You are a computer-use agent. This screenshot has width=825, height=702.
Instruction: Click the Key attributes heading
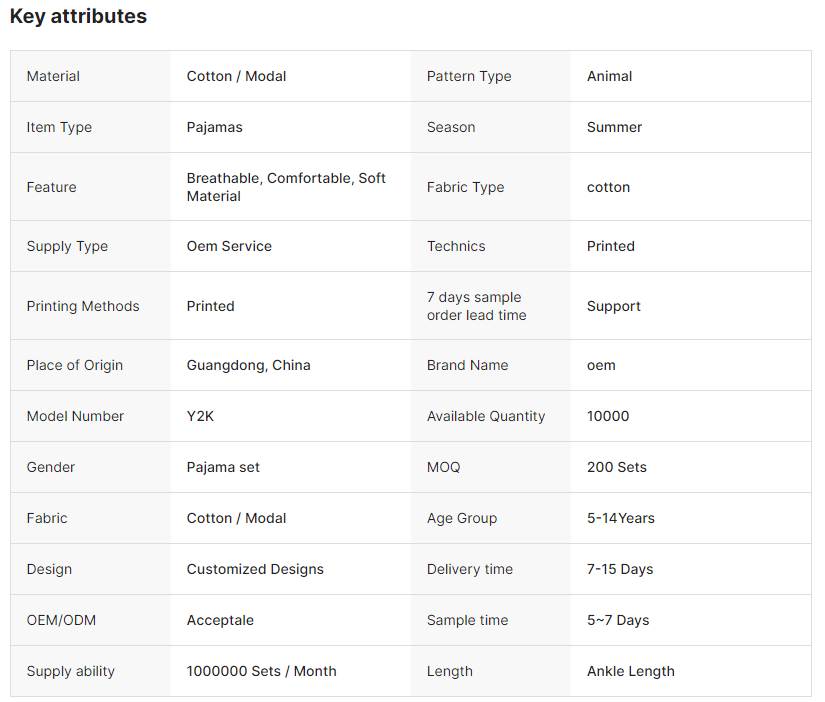(x=78, y=17)
